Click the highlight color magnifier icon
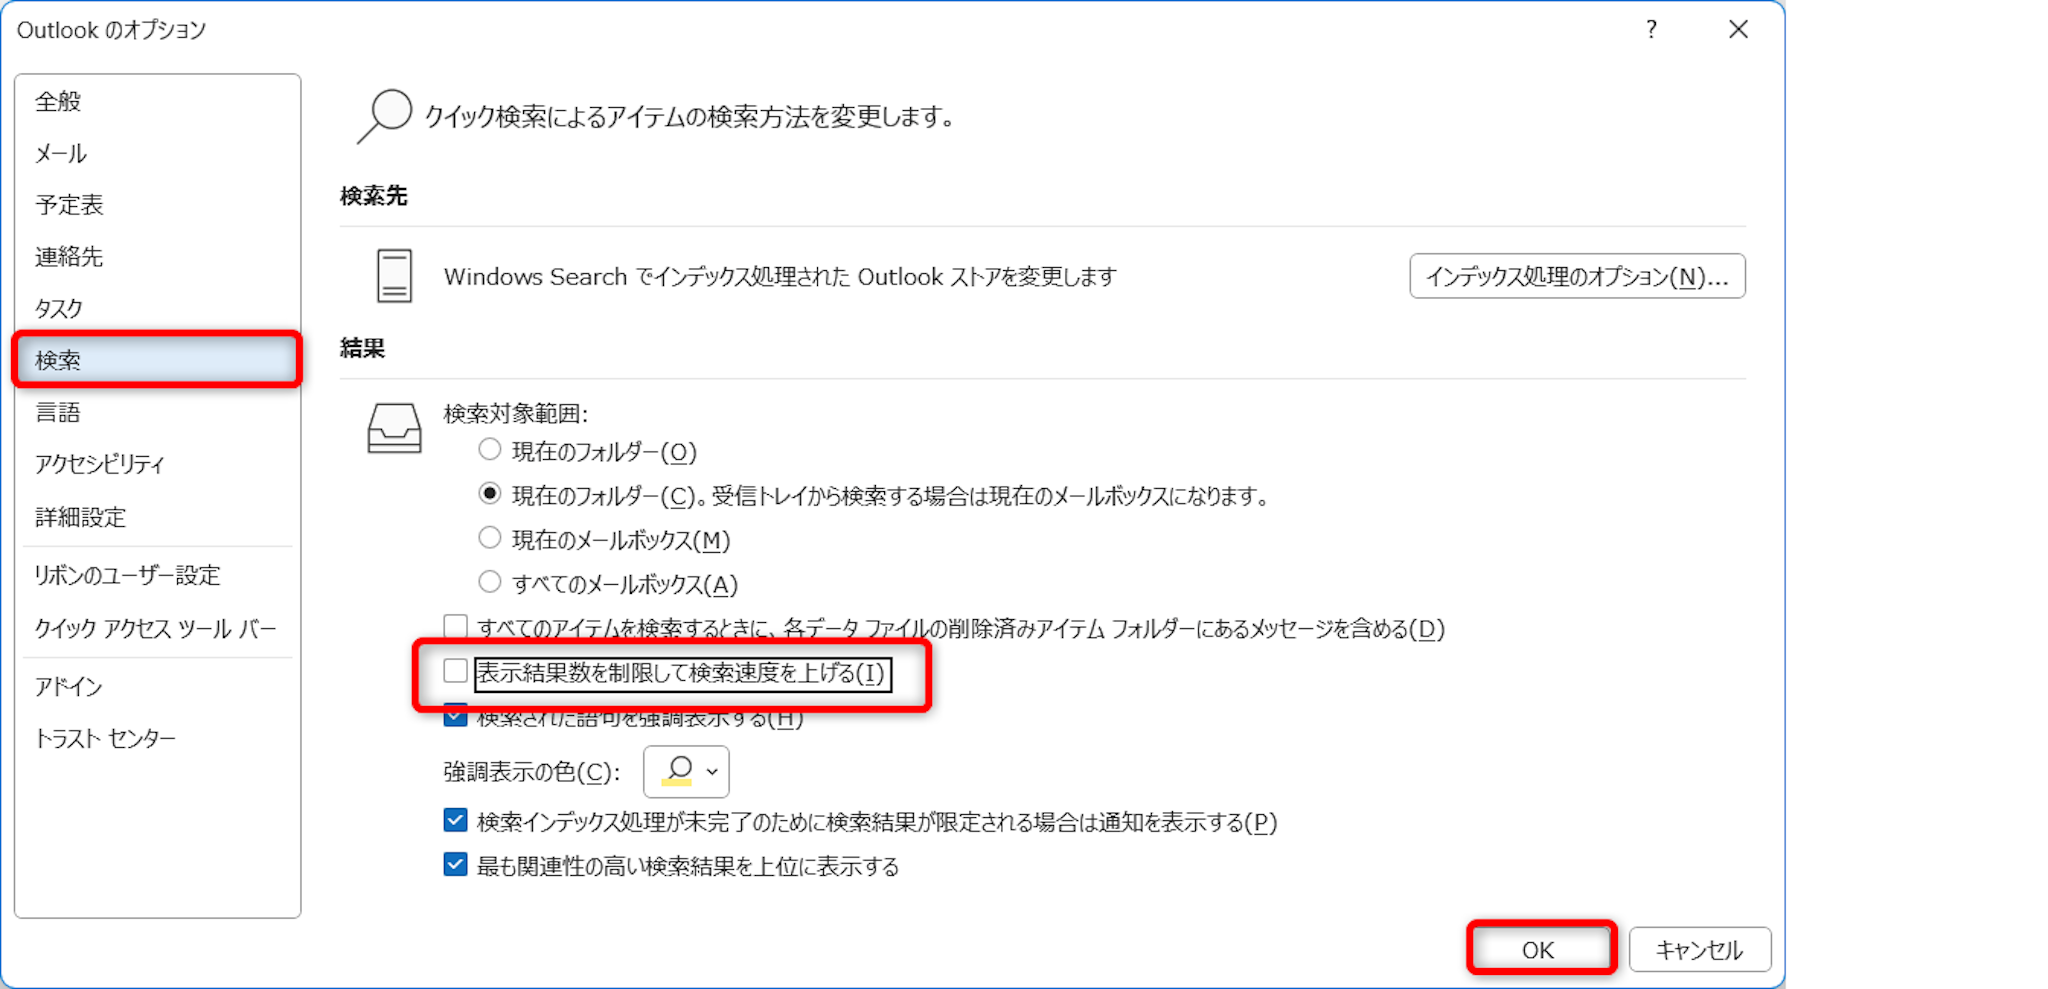The image size is (2048, 989). click(x=678, y=771)
